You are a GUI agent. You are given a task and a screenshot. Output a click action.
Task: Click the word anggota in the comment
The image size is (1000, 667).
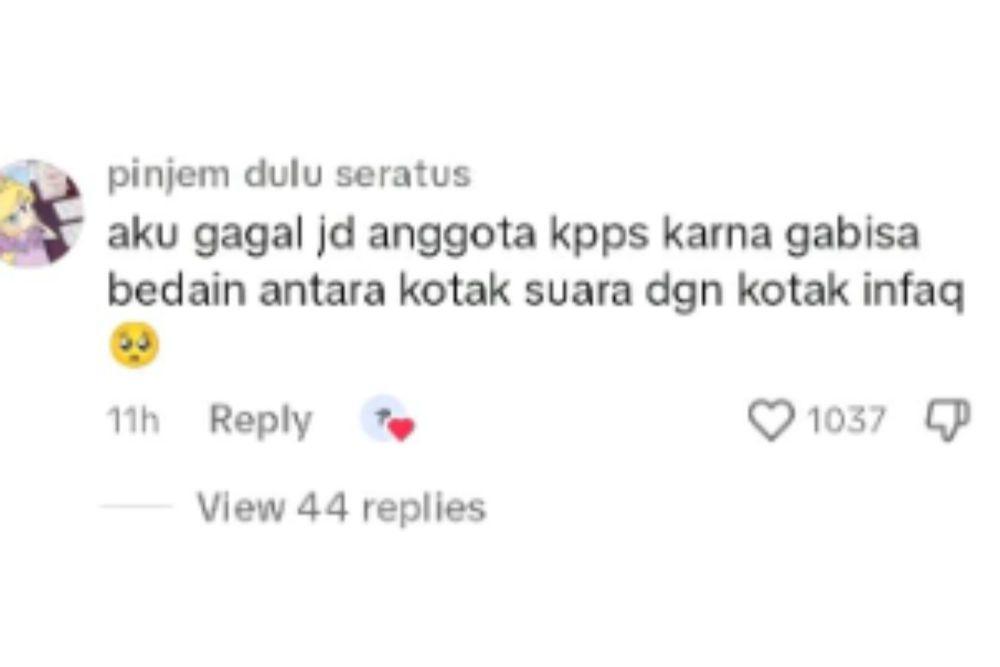(453, 236)
